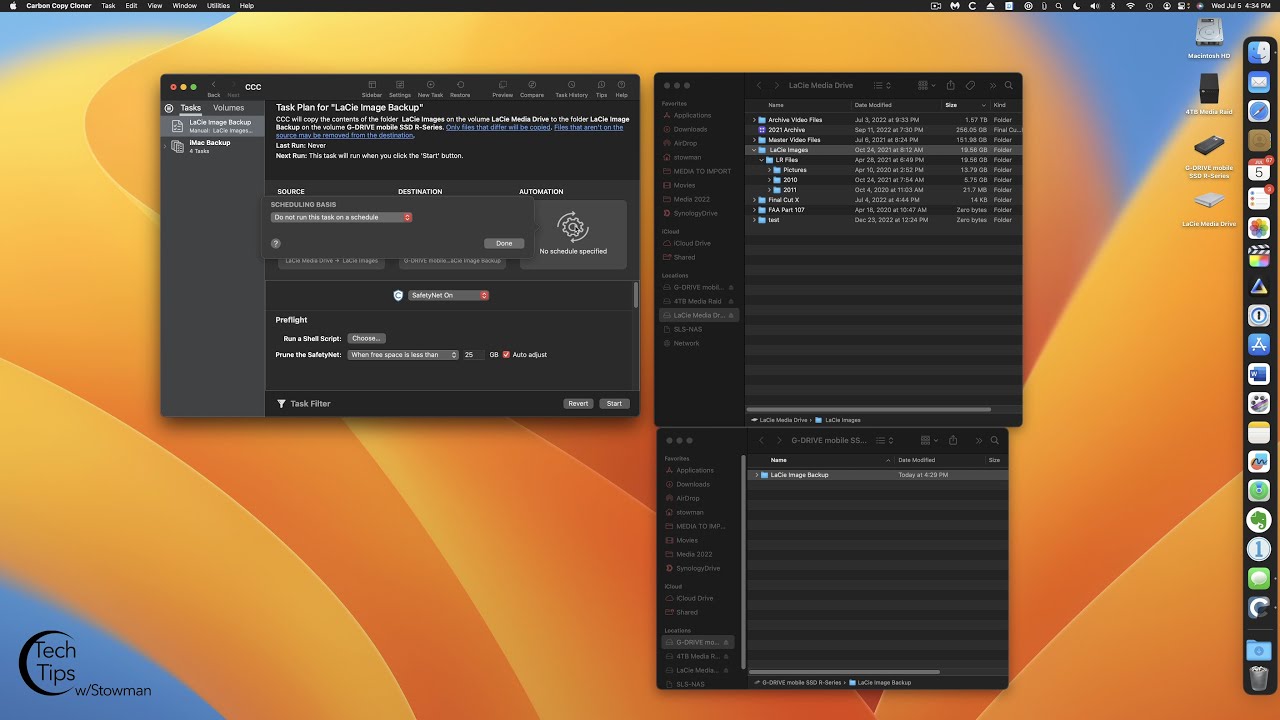Open 'When free space is less than' dropdown
Screen dimensions: 1280x720
click(402, 355)
